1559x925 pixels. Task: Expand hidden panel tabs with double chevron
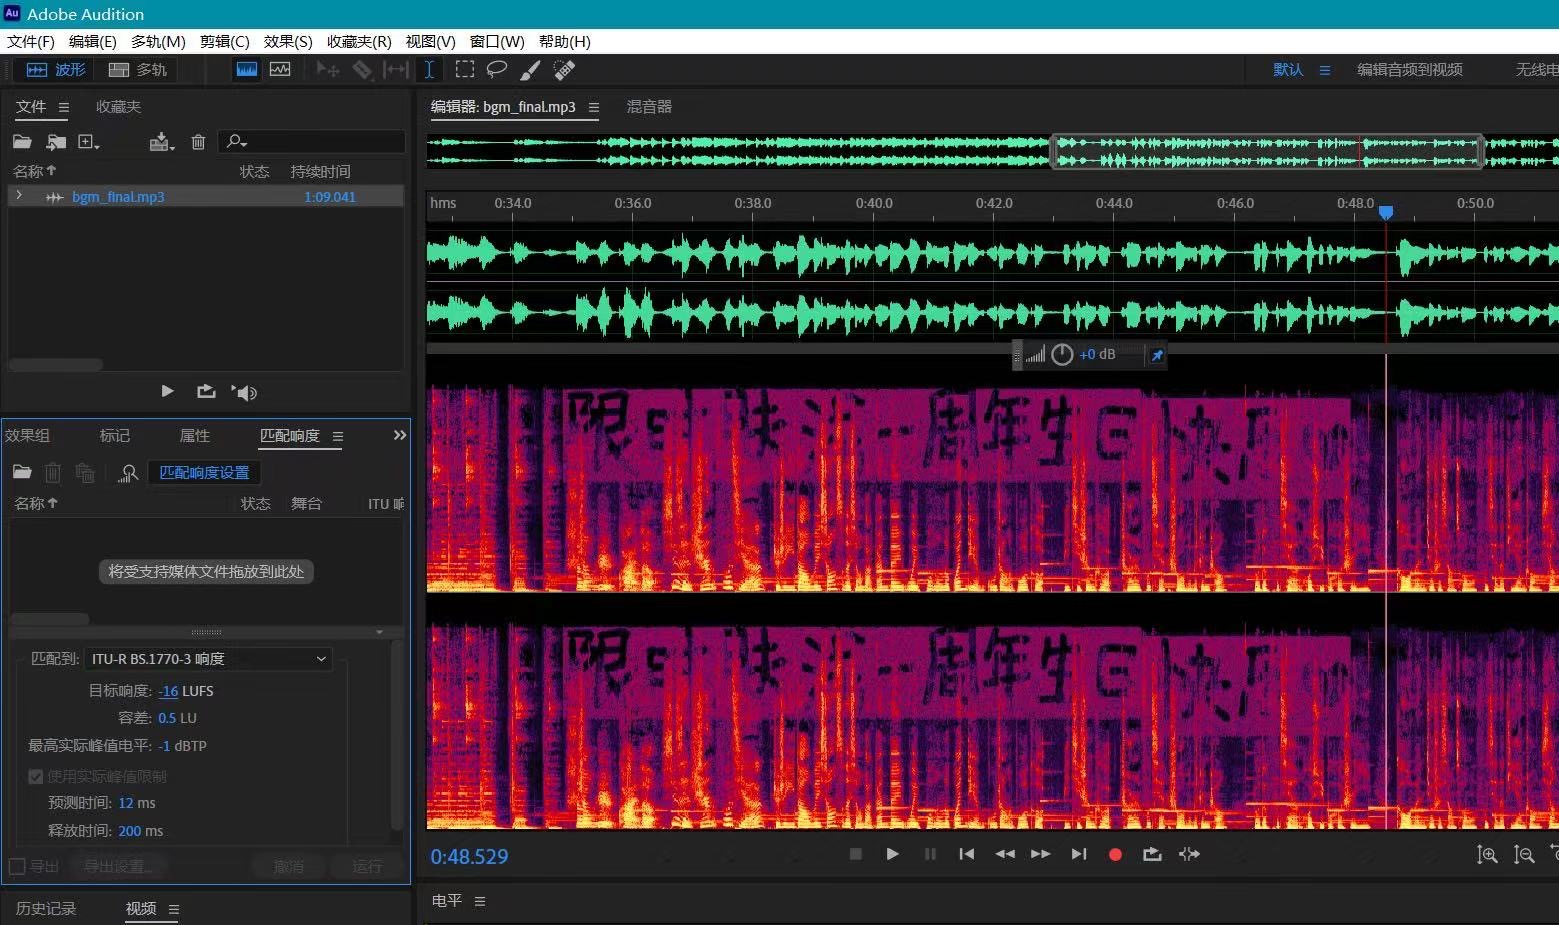[400, 435]
